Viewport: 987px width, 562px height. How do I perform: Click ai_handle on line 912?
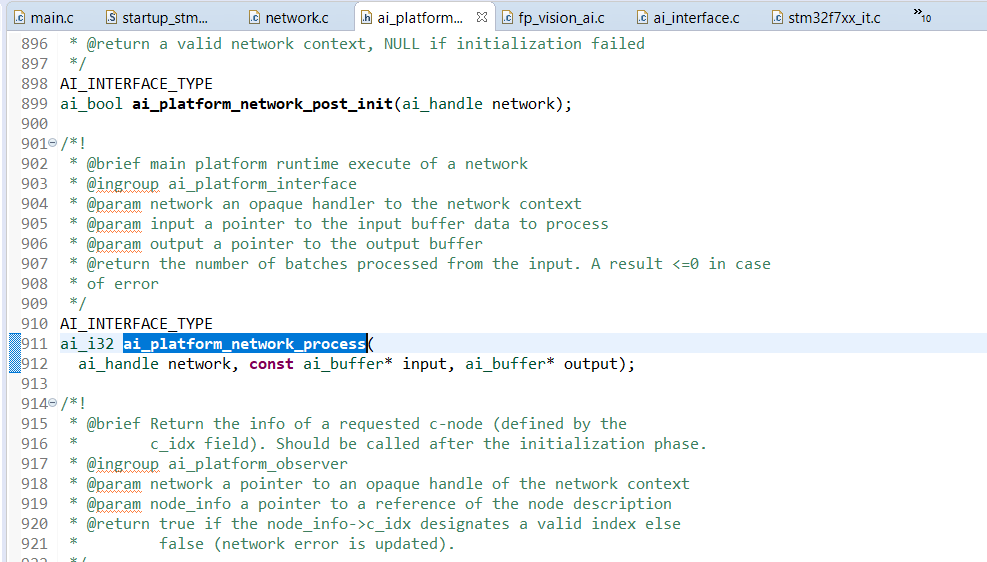(118, 364)
